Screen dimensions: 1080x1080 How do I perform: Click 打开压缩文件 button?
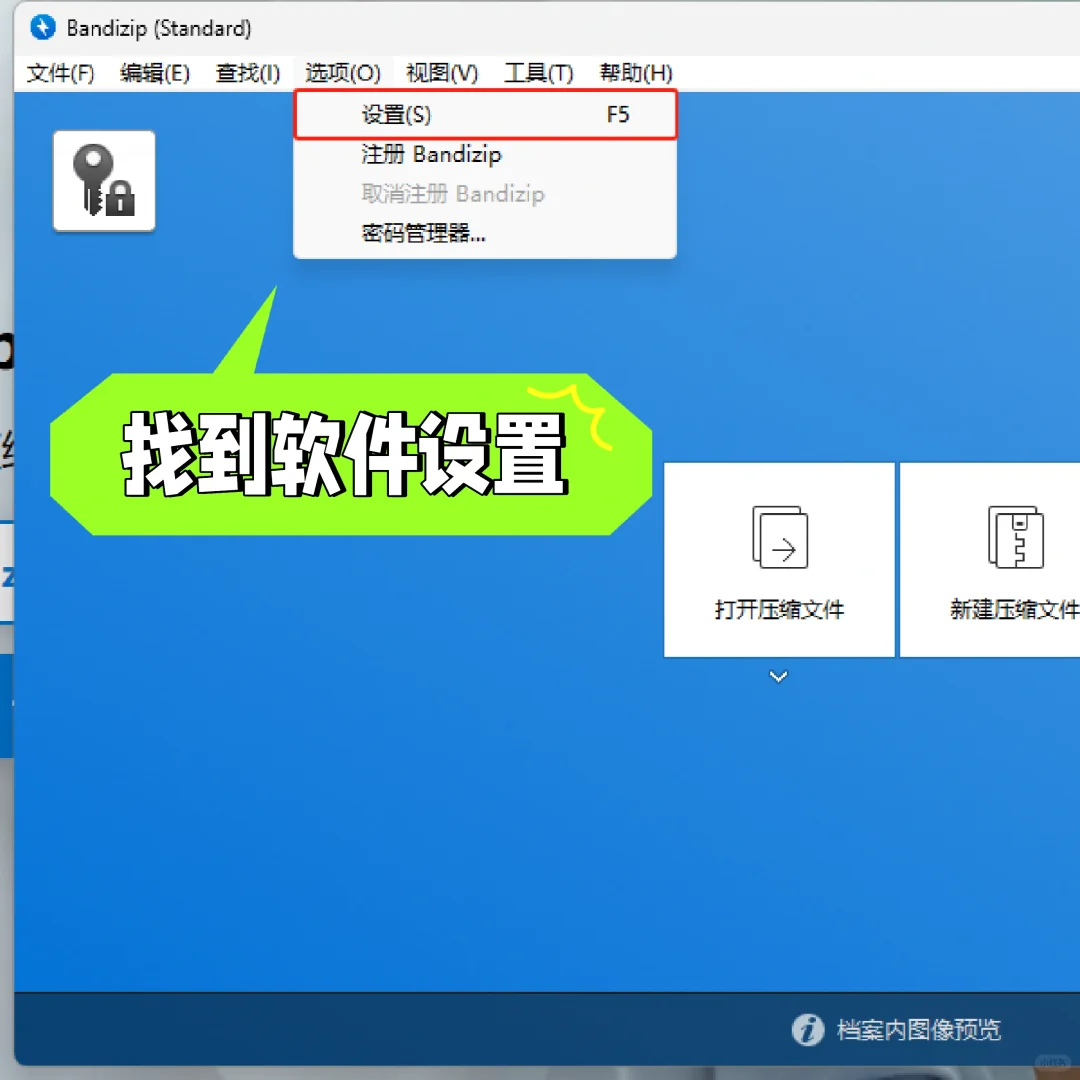tap(778, 560)
